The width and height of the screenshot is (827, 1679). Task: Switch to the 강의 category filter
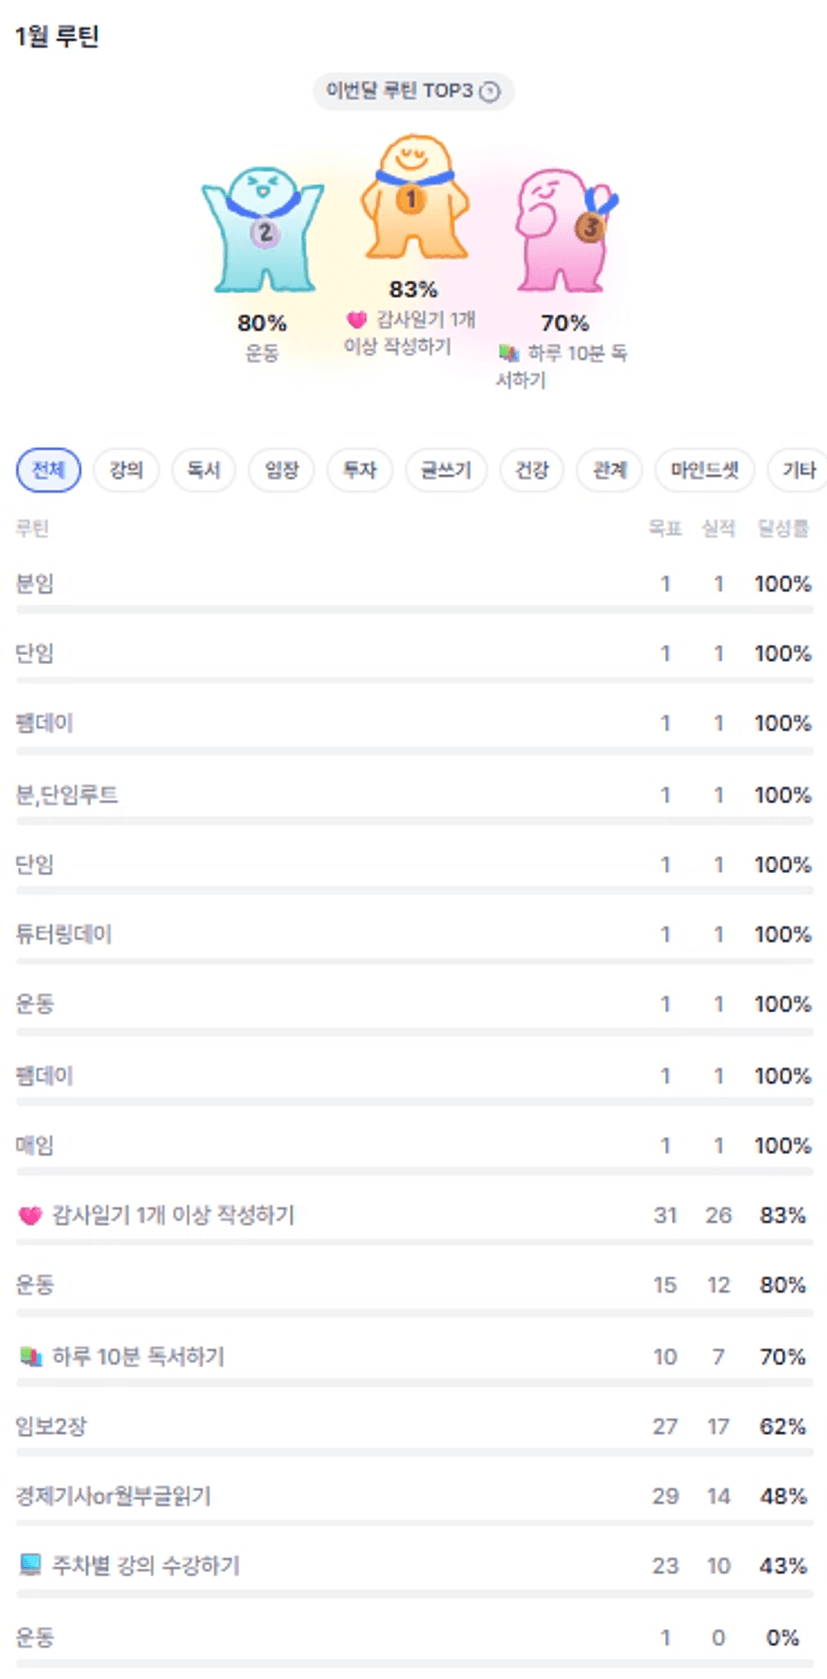(x=126, y=470)
